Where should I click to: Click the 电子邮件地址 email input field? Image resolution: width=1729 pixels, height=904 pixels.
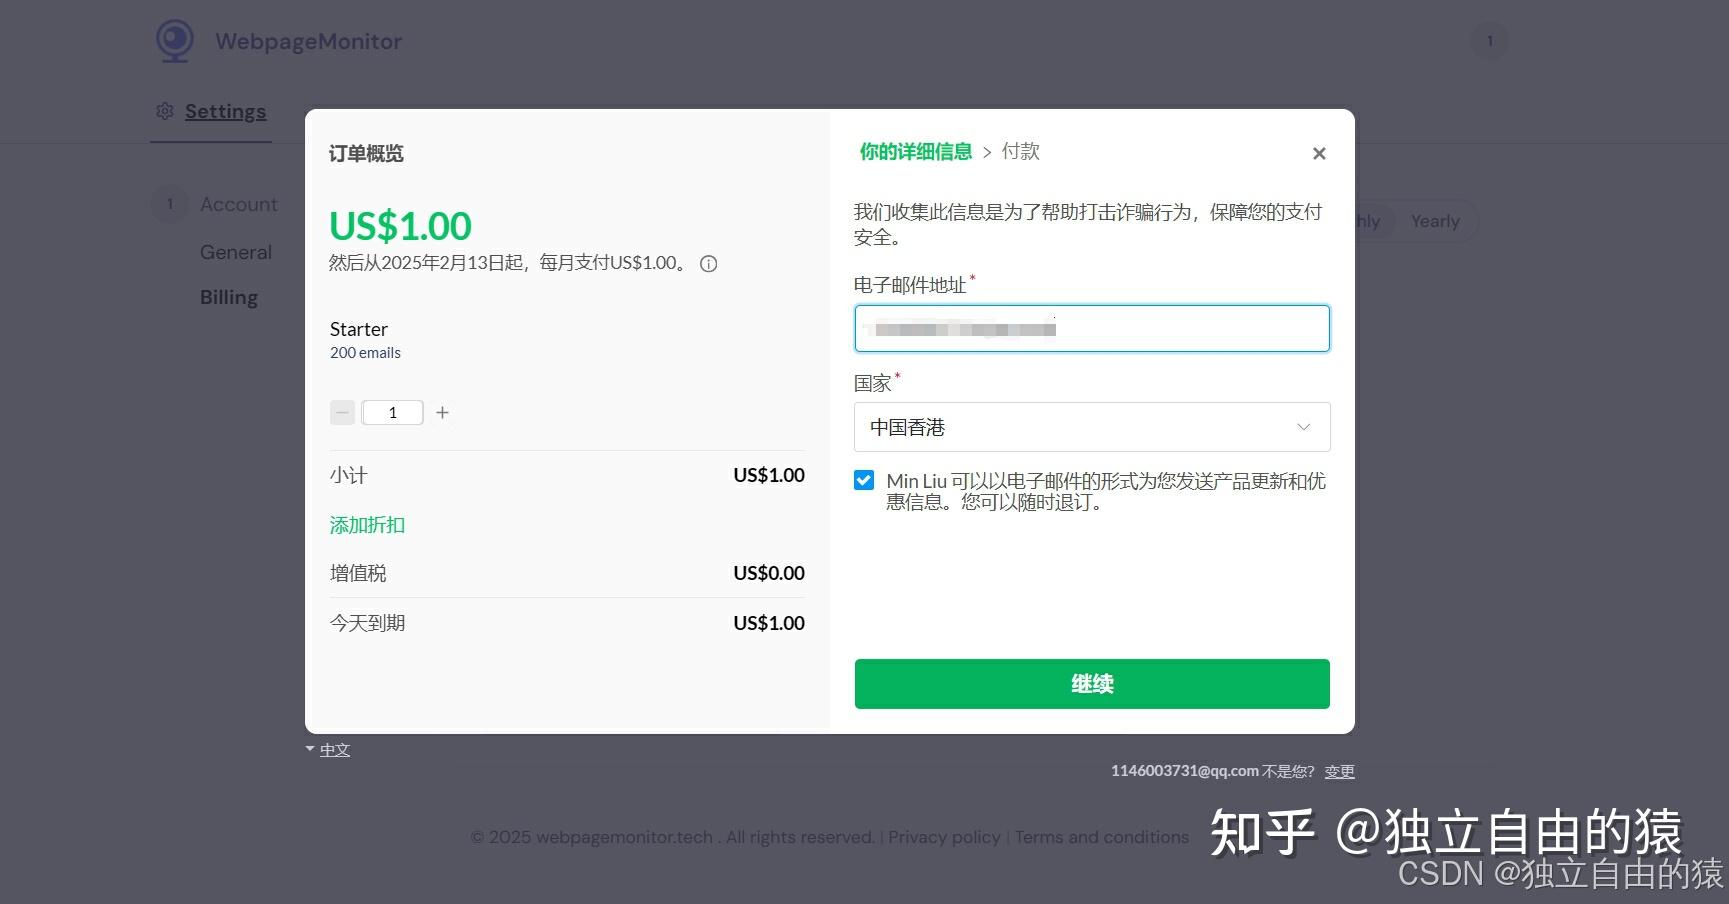(x=1091, y=328)
